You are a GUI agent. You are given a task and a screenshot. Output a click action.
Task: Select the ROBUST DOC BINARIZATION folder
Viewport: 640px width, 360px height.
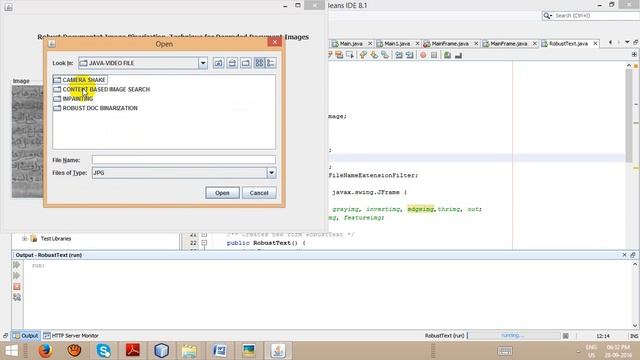[96, 108]
